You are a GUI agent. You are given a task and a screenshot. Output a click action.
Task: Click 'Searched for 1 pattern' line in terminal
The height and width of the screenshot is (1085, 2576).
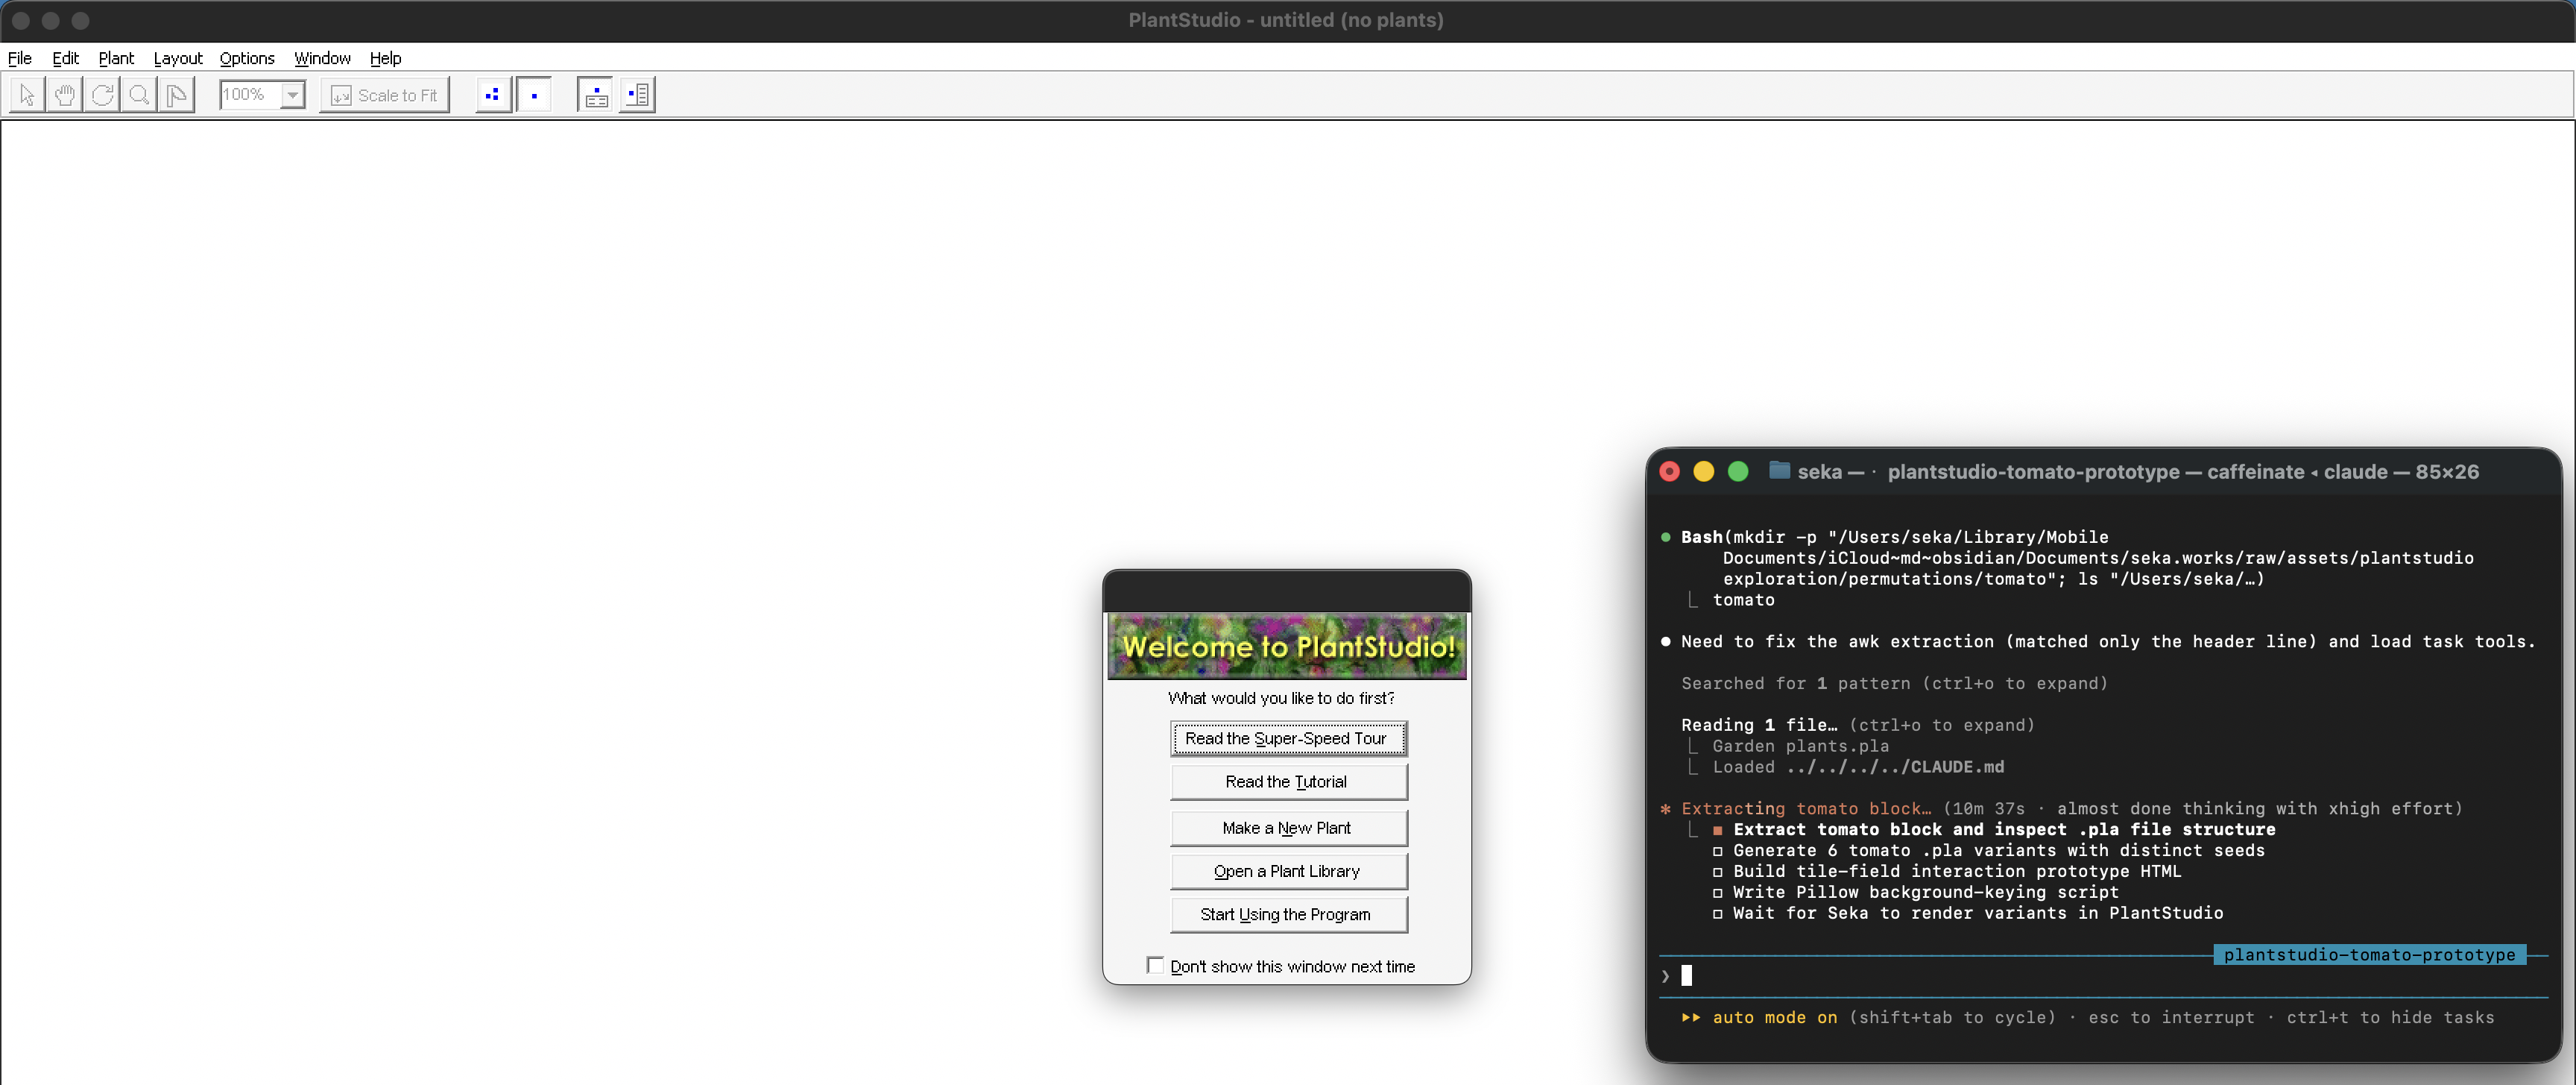tap(1894, 684)
